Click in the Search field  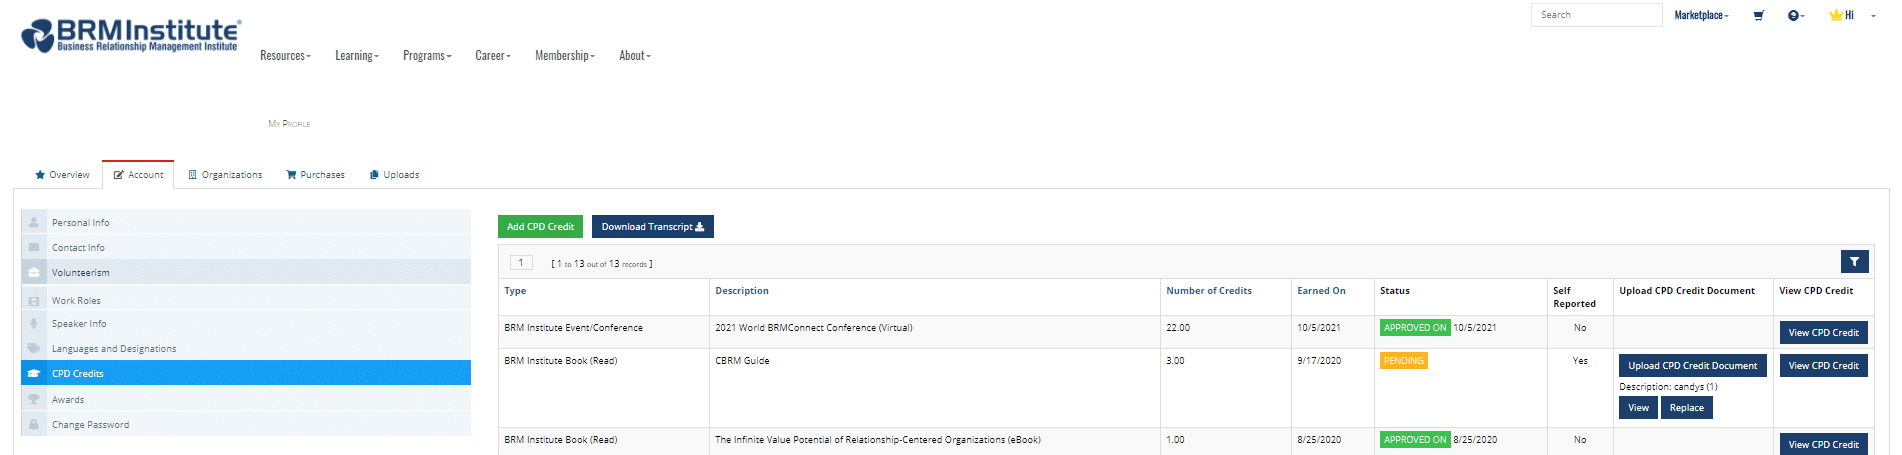point(1596,15)
